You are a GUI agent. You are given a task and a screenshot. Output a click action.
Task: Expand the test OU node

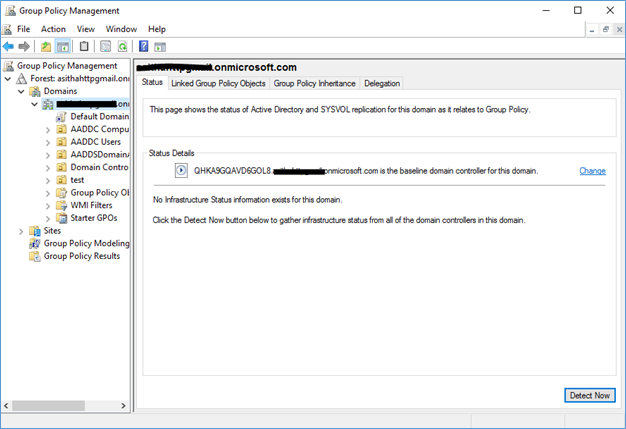click(48, 180)
